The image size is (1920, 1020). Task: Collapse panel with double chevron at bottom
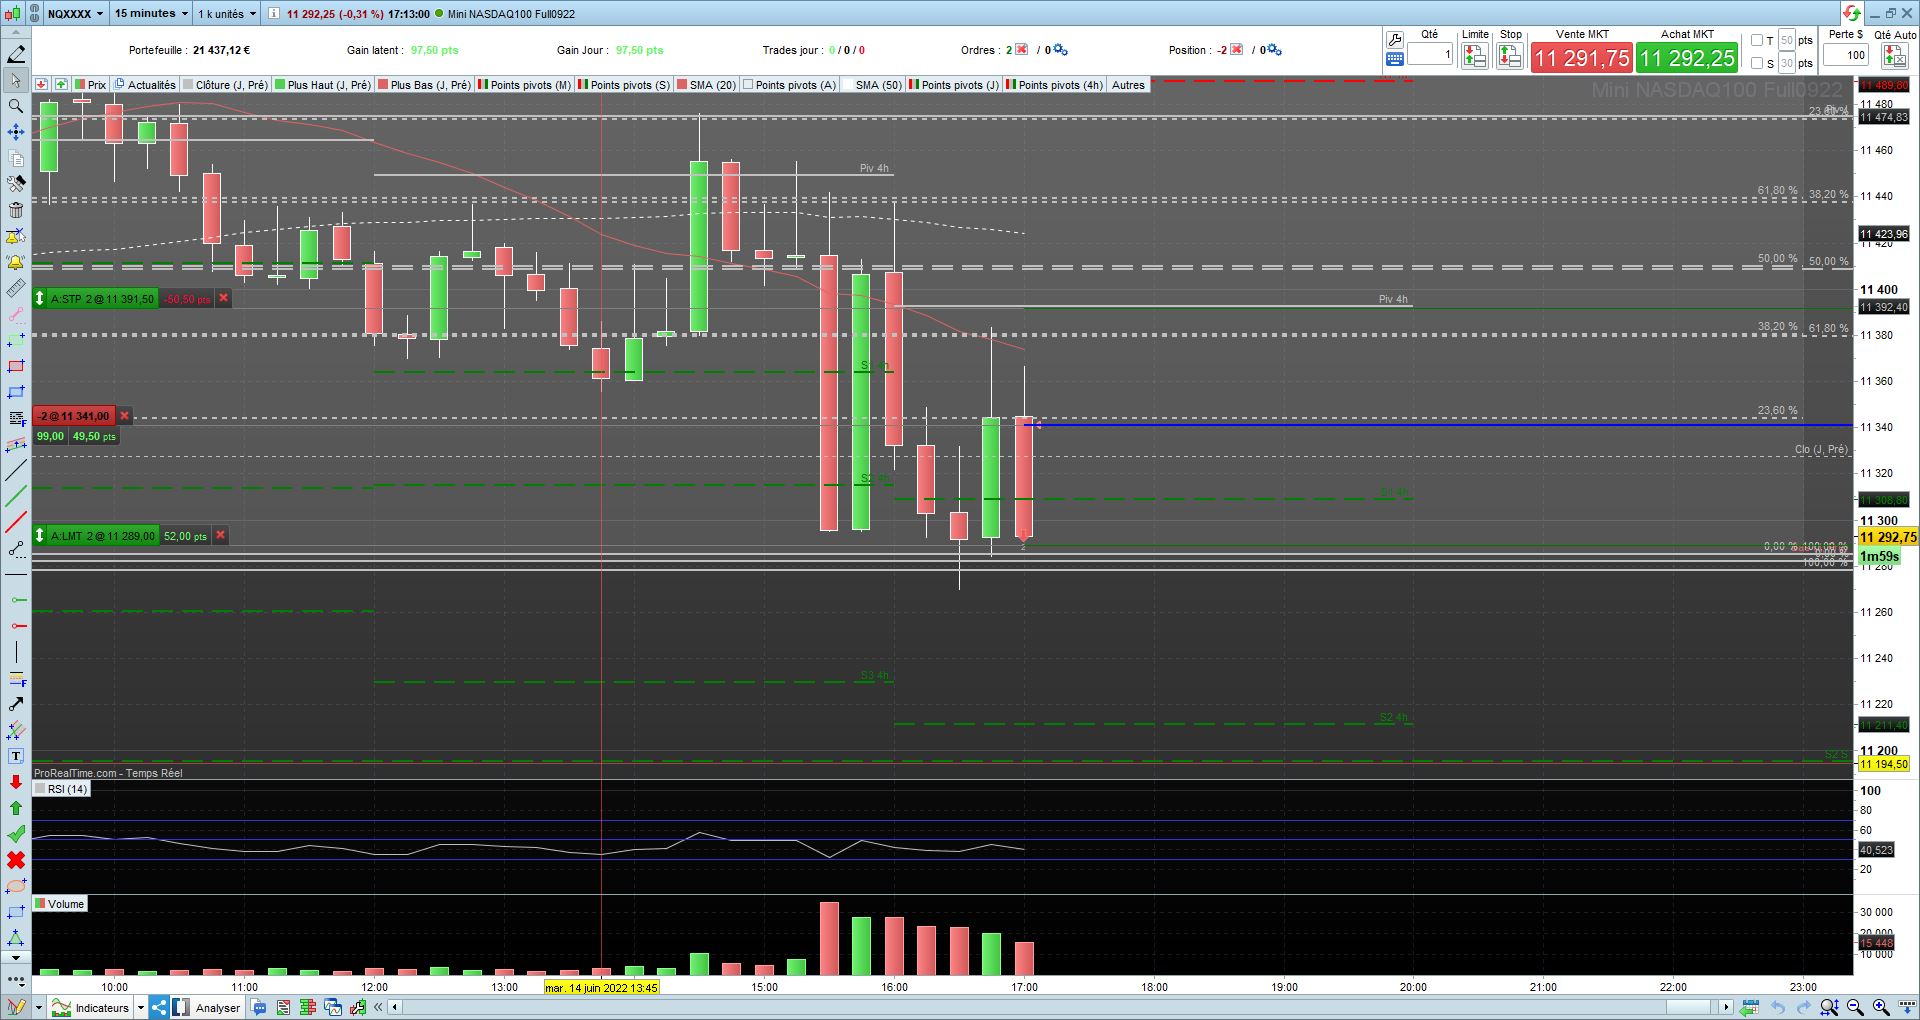378,1007
